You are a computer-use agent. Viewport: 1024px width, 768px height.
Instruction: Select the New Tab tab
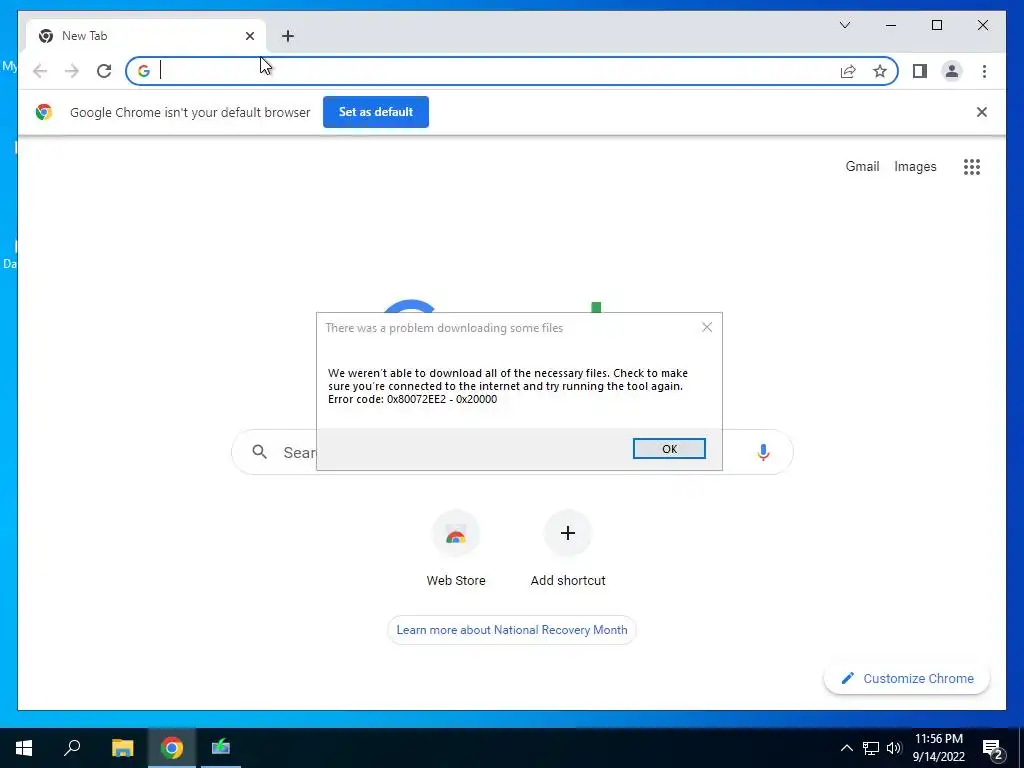pyautogui.click(x=145, y=36)
